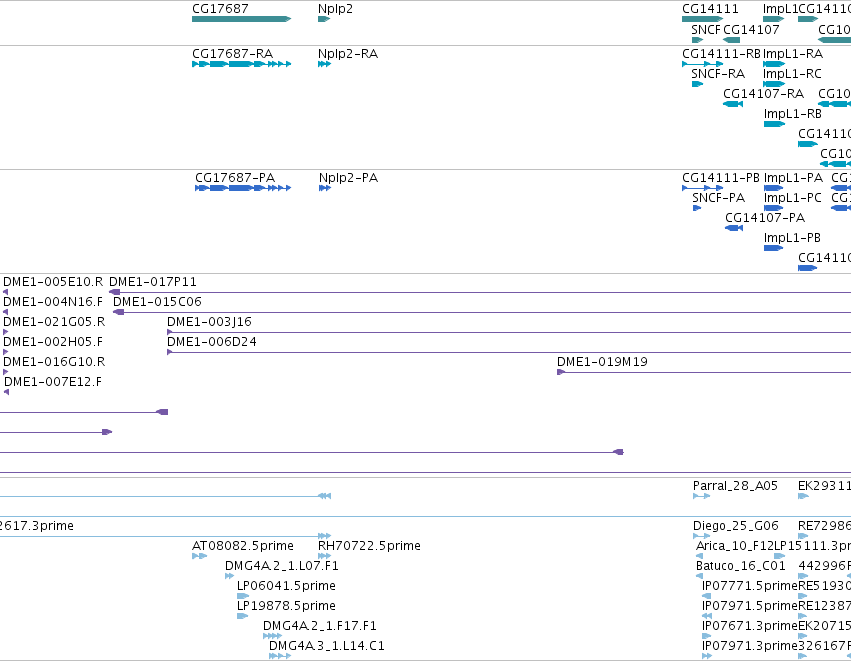
Task: Select the Diego_25_G06 EST label
Action: coord(736,526)
